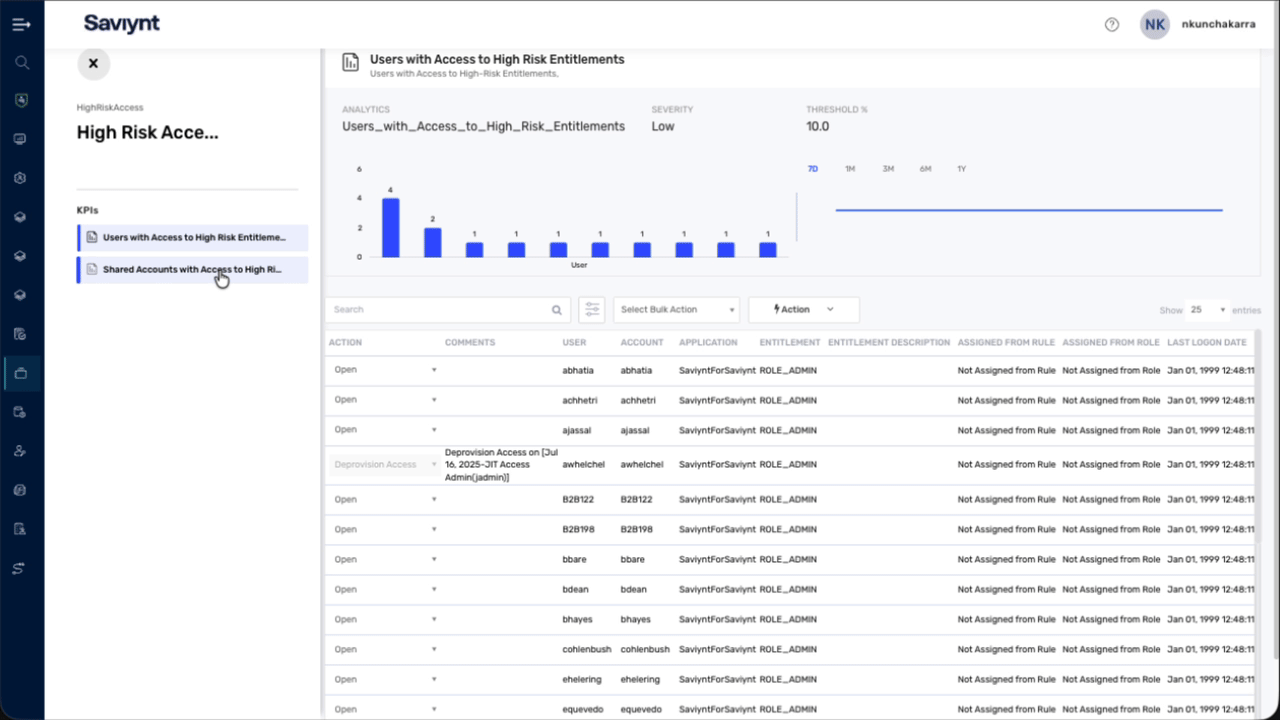The image size is (1280, 720).
Task: Select the Users with Access to High Risk KPI
Action: click(193, 238)
